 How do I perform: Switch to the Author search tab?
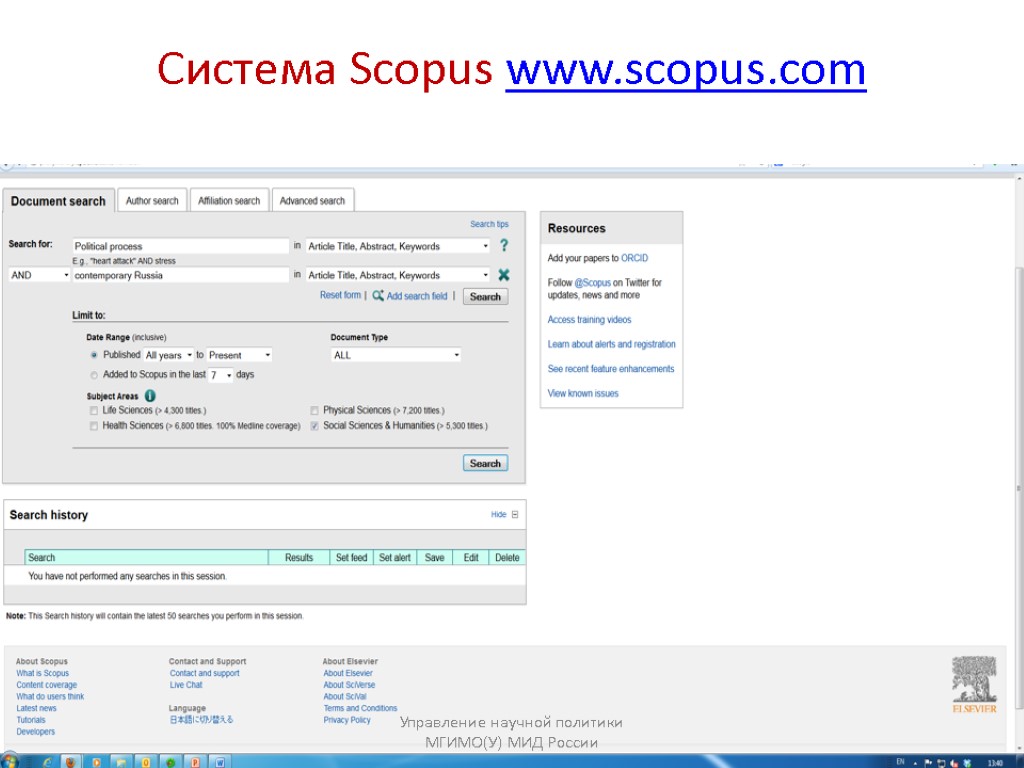click(x=152, y=200)
